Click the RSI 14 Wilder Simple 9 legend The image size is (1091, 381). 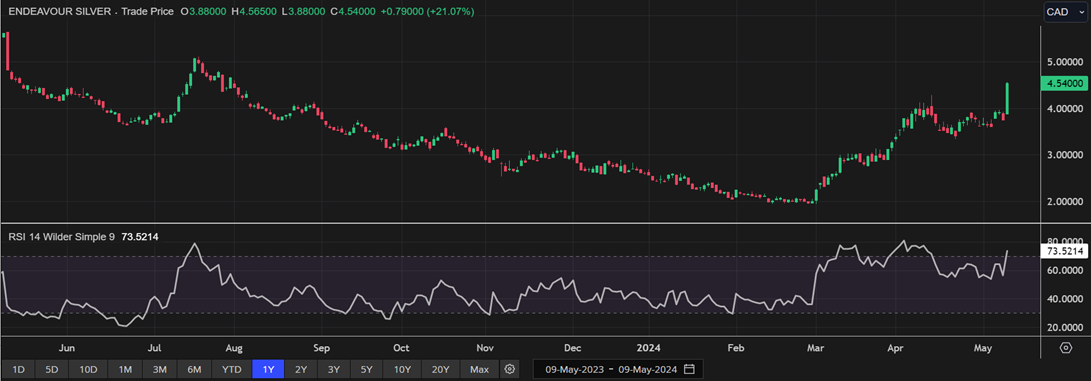coord(61,237)
